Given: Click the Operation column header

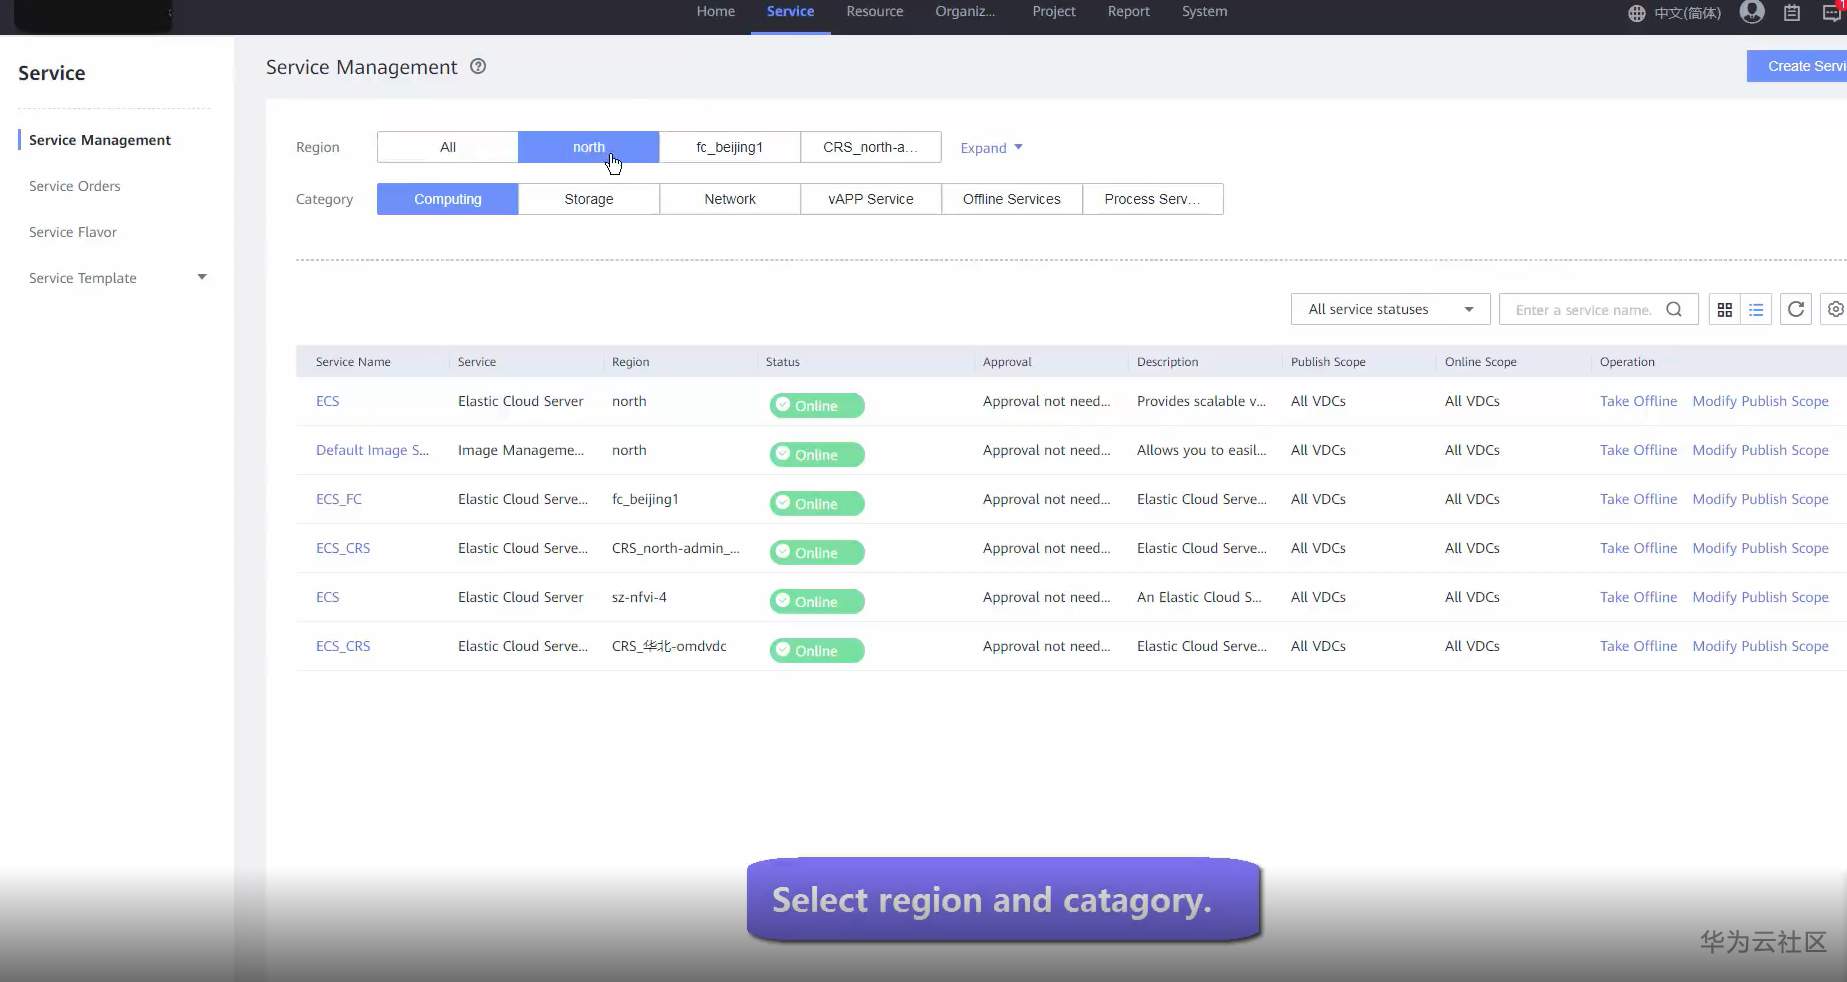Looking at the screenshot, I should [x=1627, y=362].
